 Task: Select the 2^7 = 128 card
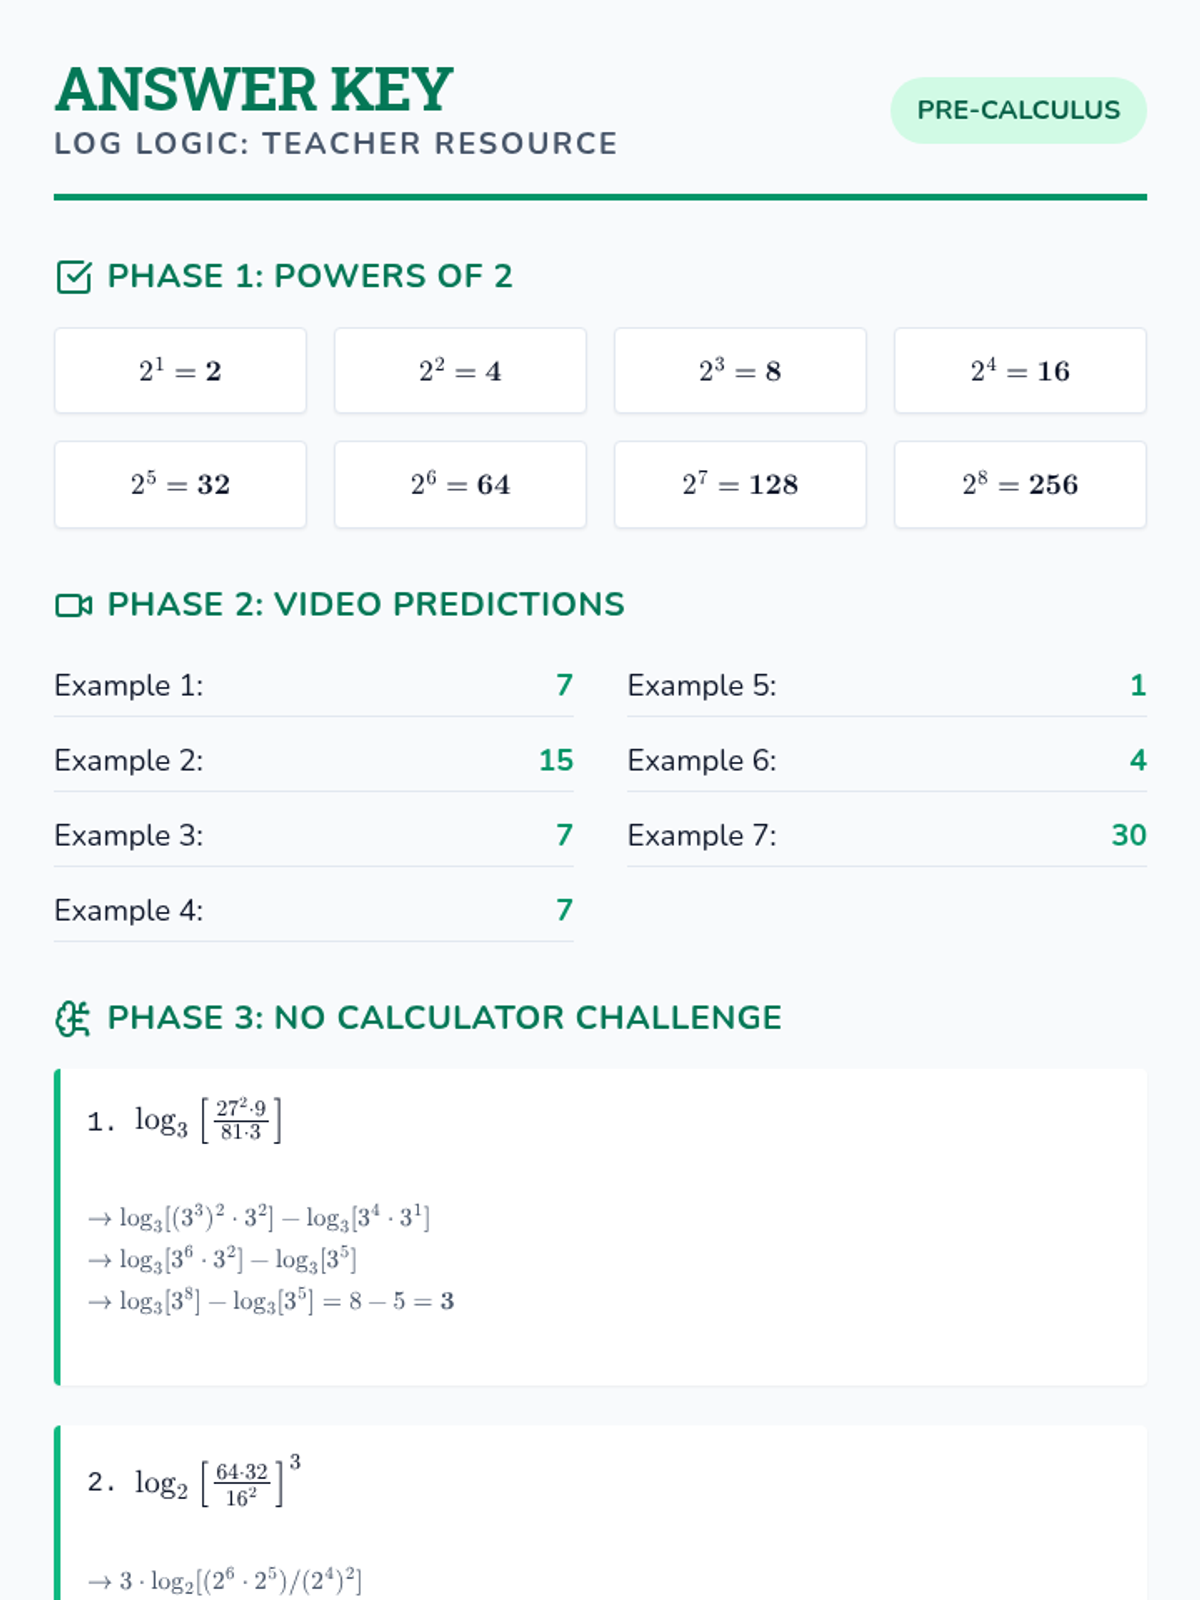[x=740, y=485]
